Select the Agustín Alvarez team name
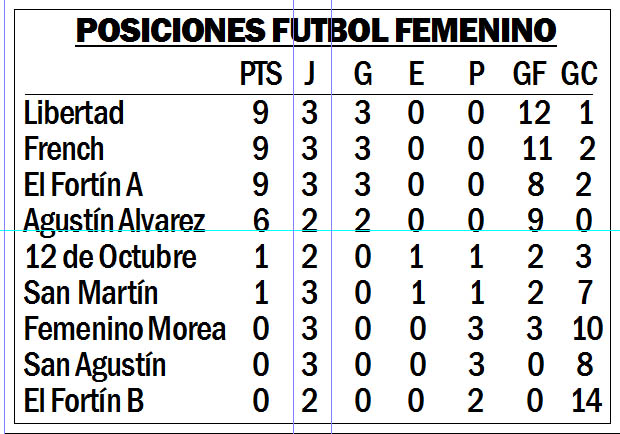620x434 pixels. tap(114, 221)
